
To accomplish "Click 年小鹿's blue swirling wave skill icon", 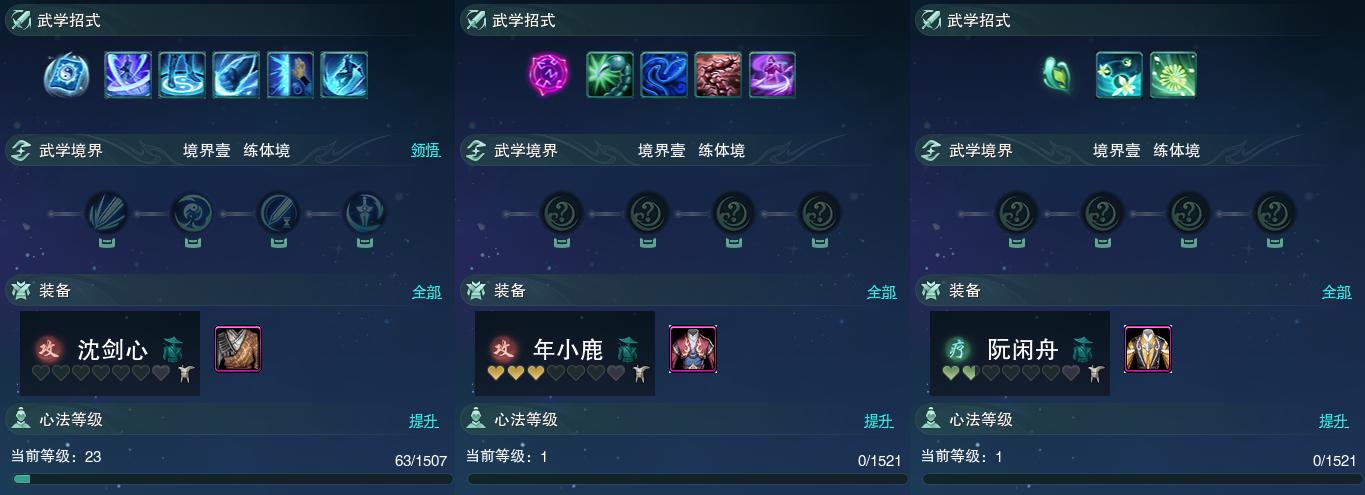I will point(664,75).
